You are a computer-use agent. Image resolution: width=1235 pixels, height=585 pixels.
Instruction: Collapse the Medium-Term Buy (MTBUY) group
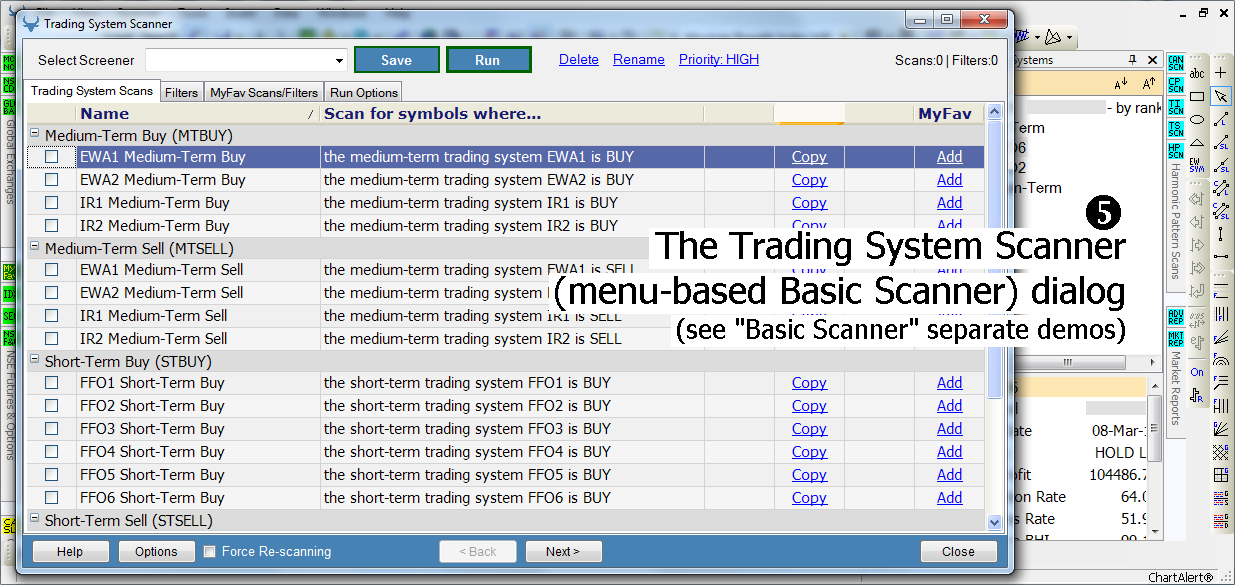point(34,133)
